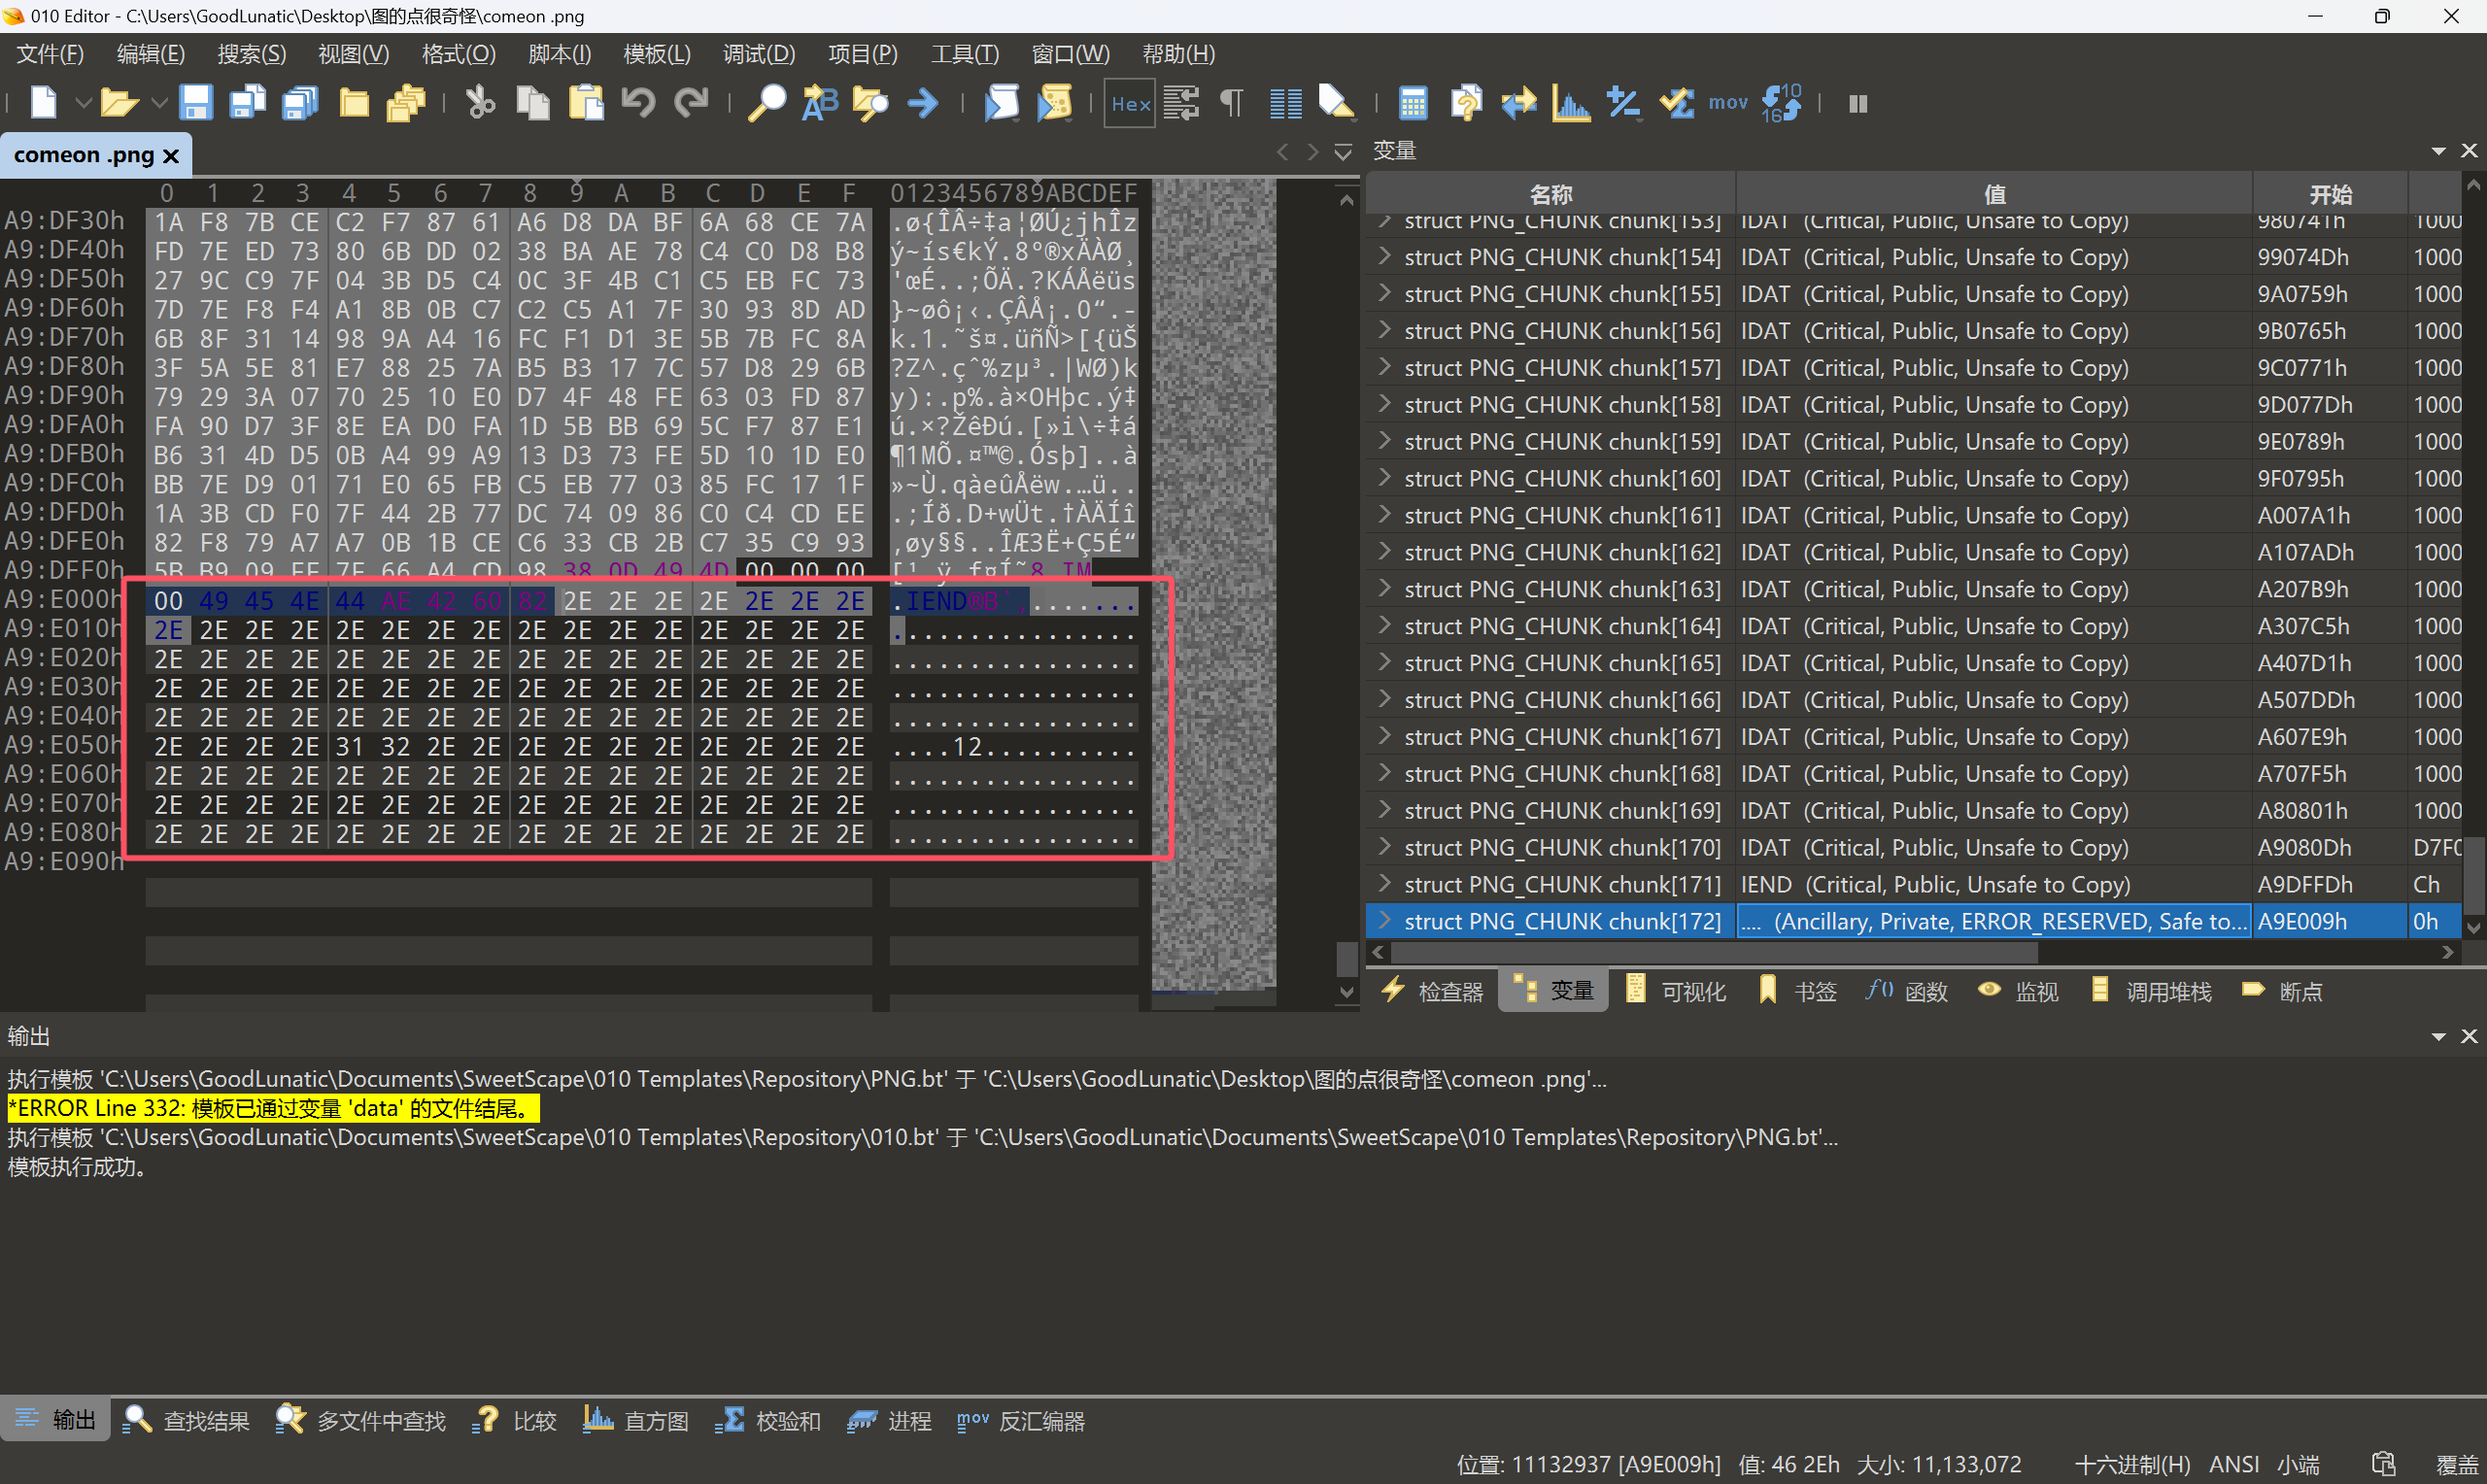Open the 模板(L) menu
The height and width of the screenshot is (1484, 2487).
(657, 54)
